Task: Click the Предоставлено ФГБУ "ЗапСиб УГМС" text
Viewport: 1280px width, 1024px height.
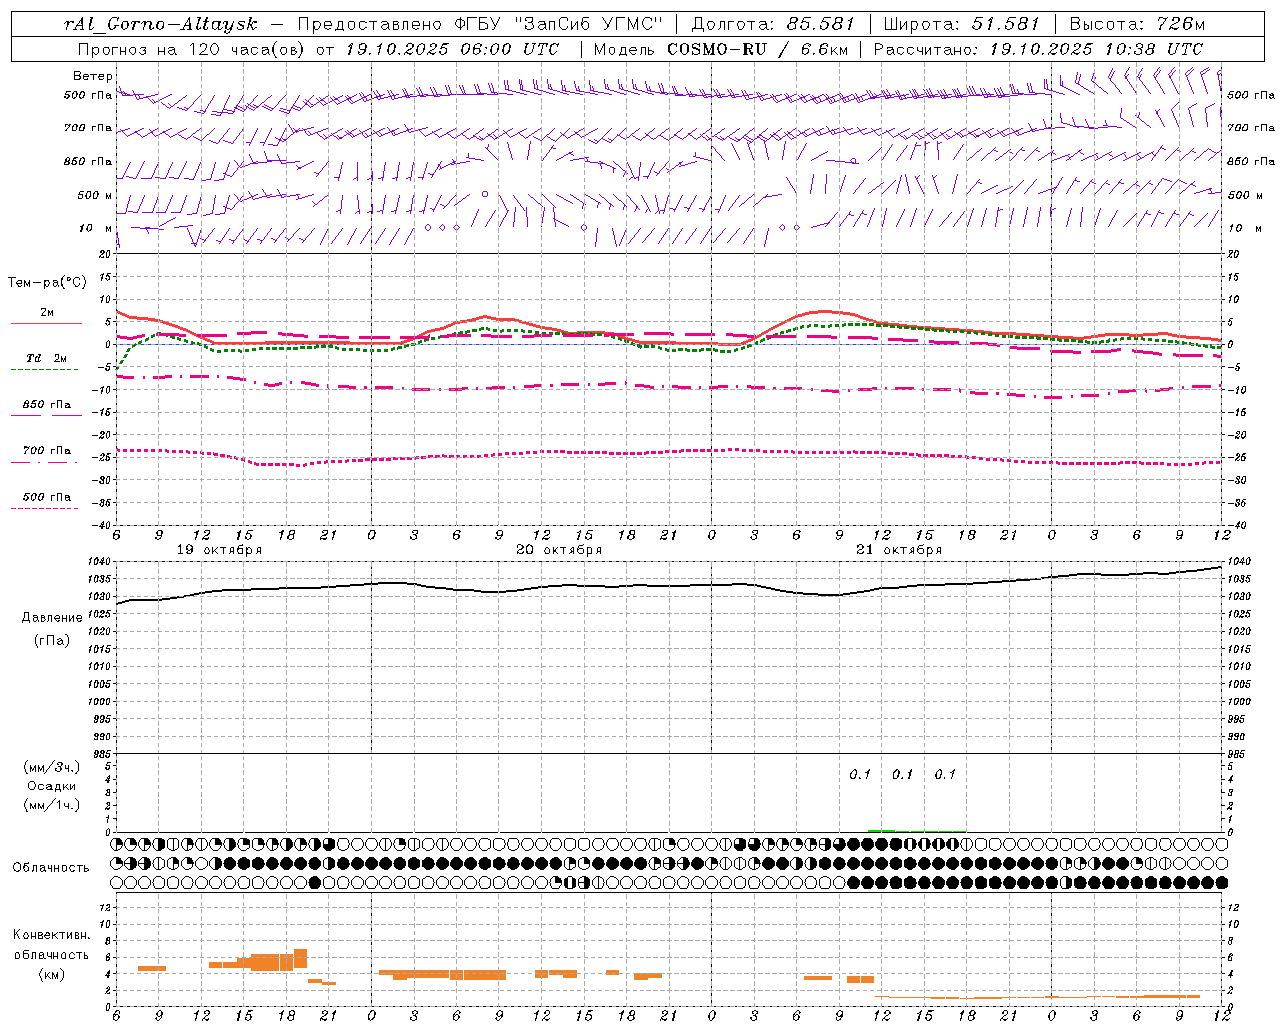Action: point(480,24)
